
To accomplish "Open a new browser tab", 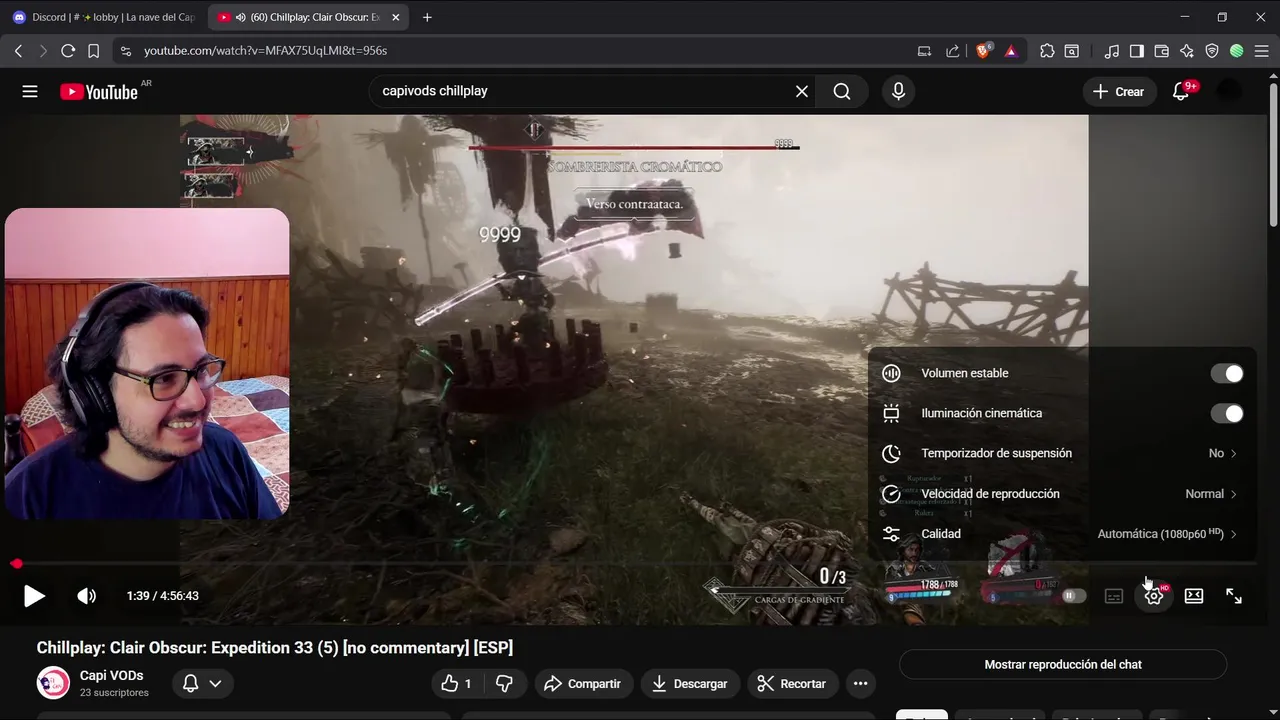I will click(x=427, y=17).
